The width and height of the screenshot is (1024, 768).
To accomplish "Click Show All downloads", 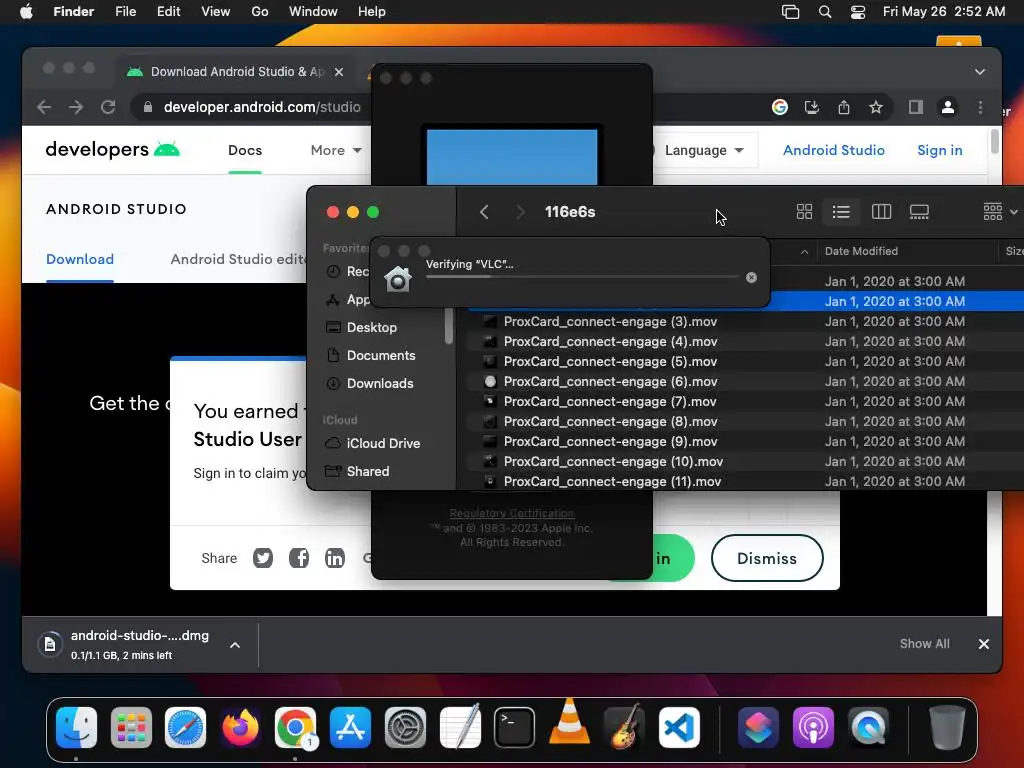I will coord(924,644).
